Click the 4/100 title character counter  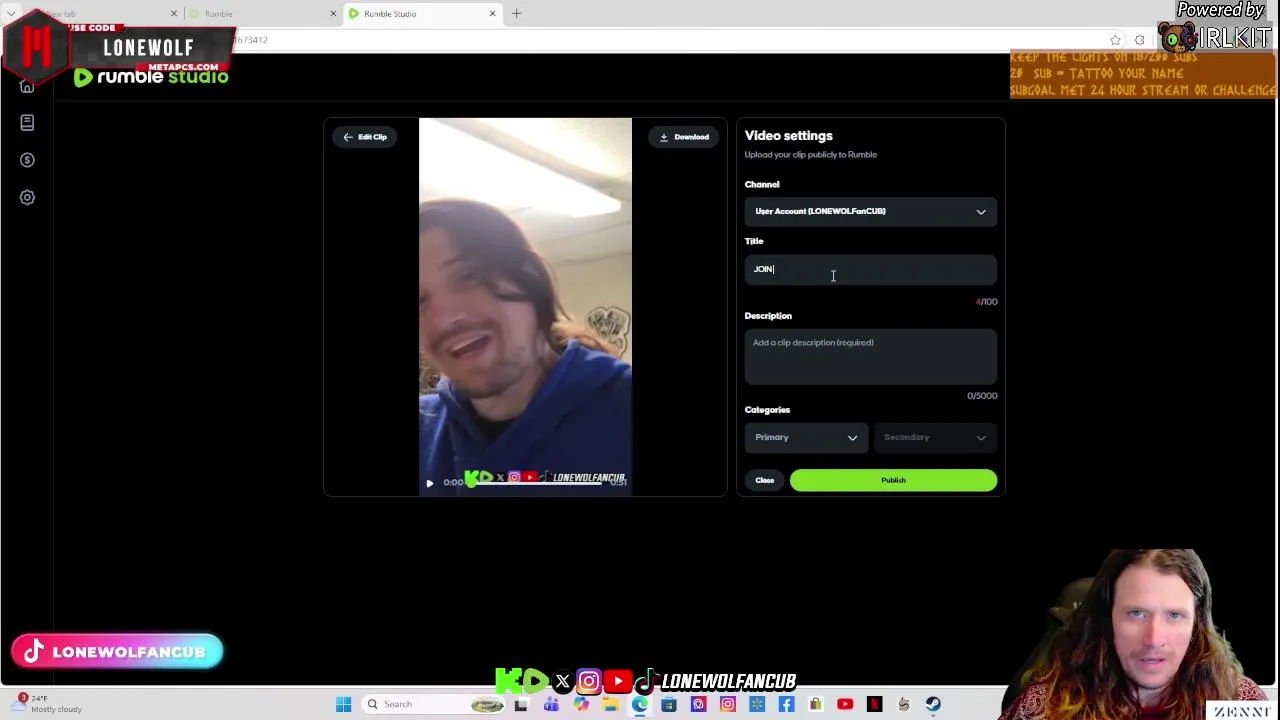point(986,302)
